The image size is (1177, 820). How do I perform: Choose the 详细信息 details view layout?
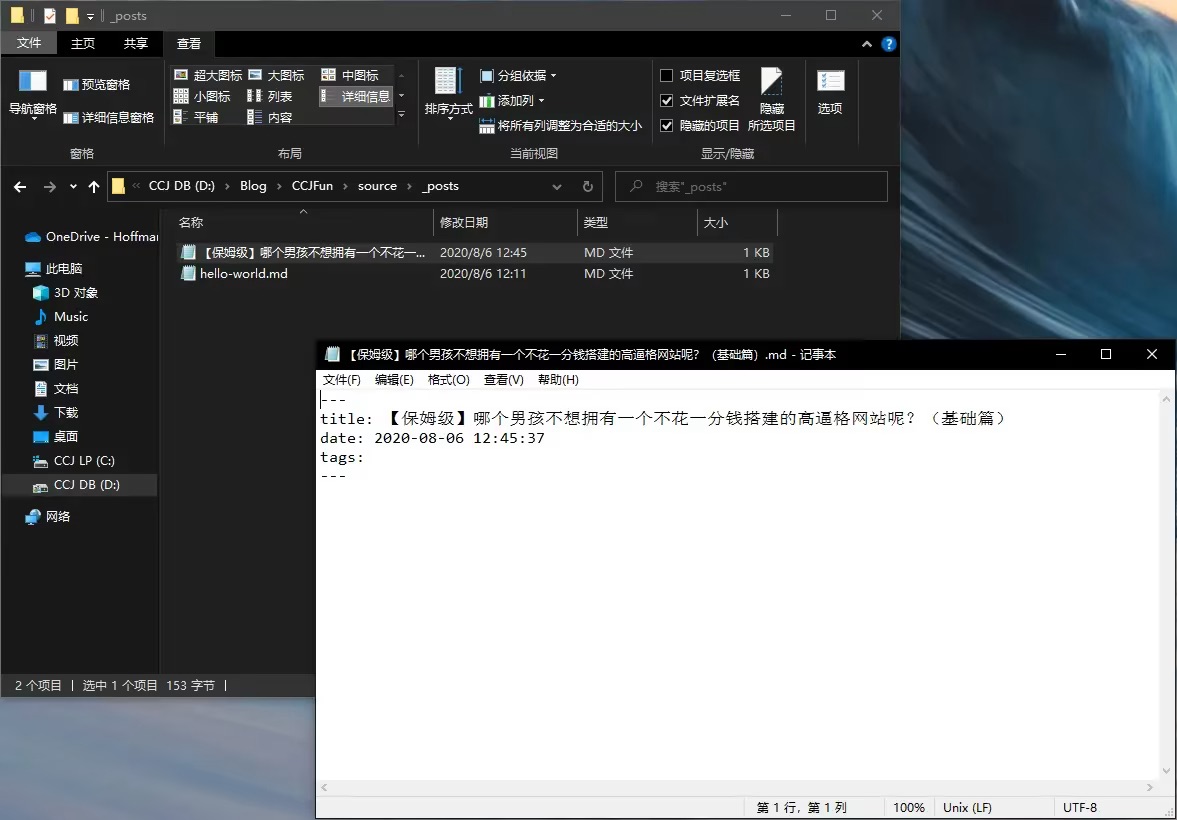(x=356, y=96)
